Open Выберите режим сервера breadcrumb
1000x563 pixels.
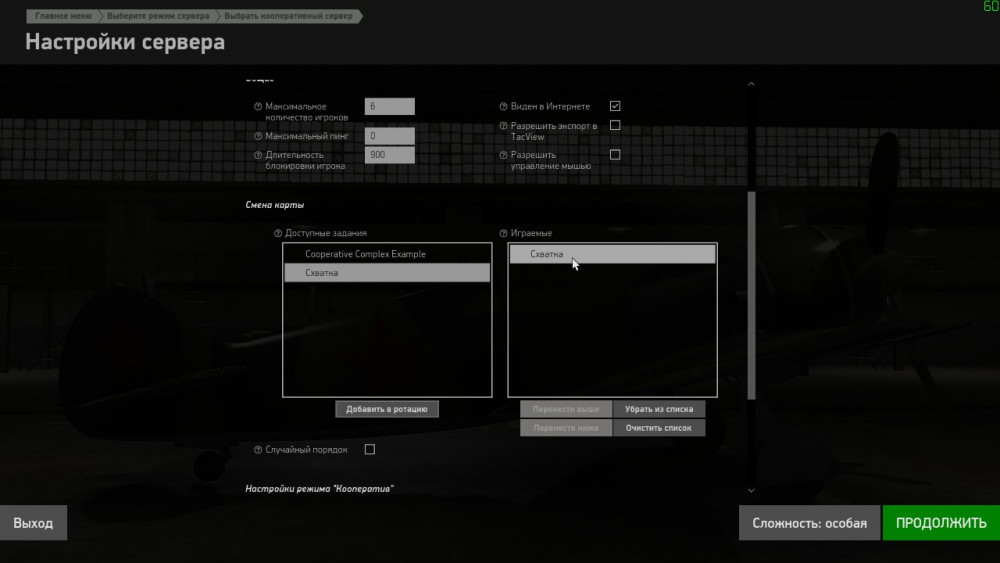pos(158,16)
